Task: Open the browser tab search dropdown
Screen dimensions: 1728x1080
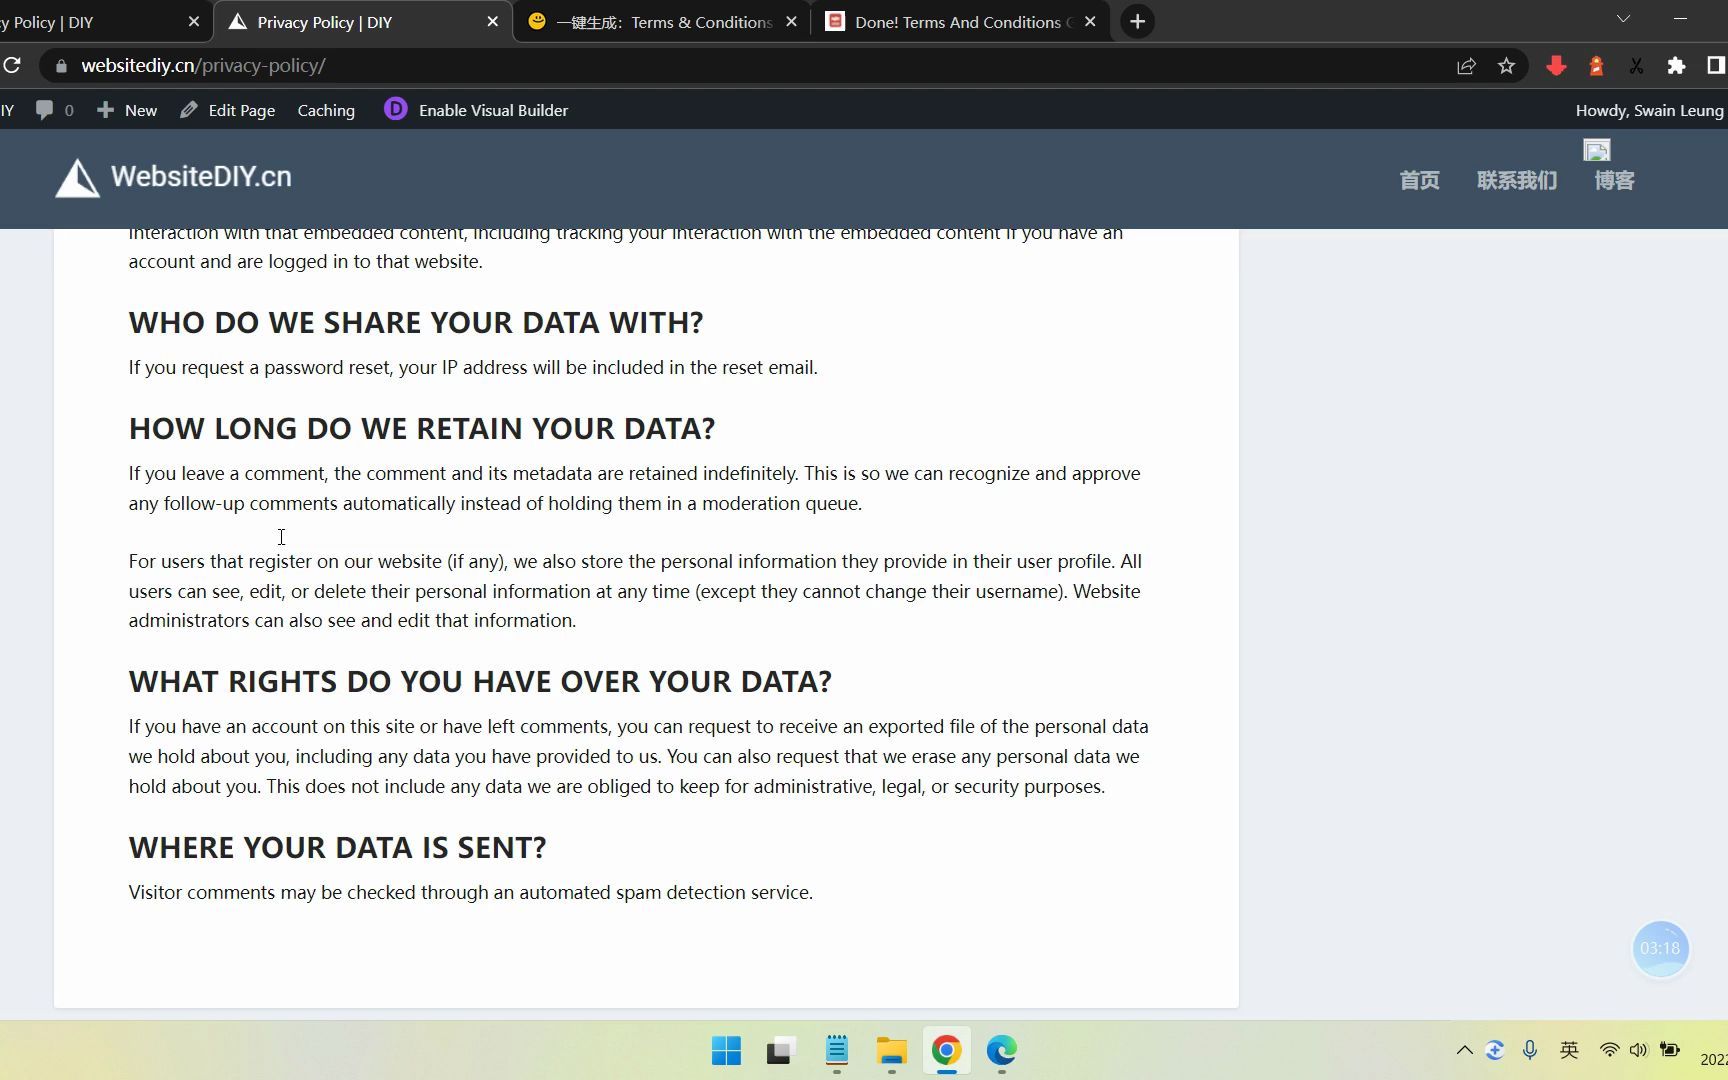Action: click(1621, 18)
